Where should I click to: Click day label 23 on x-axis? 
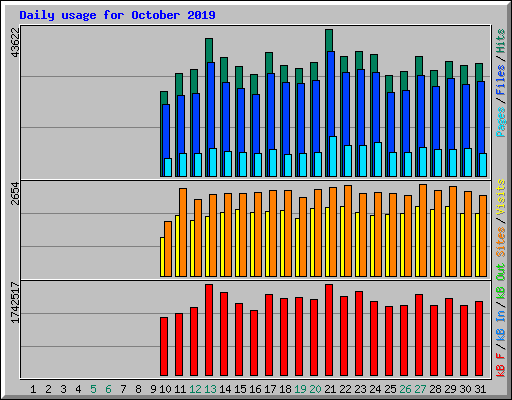360,389
